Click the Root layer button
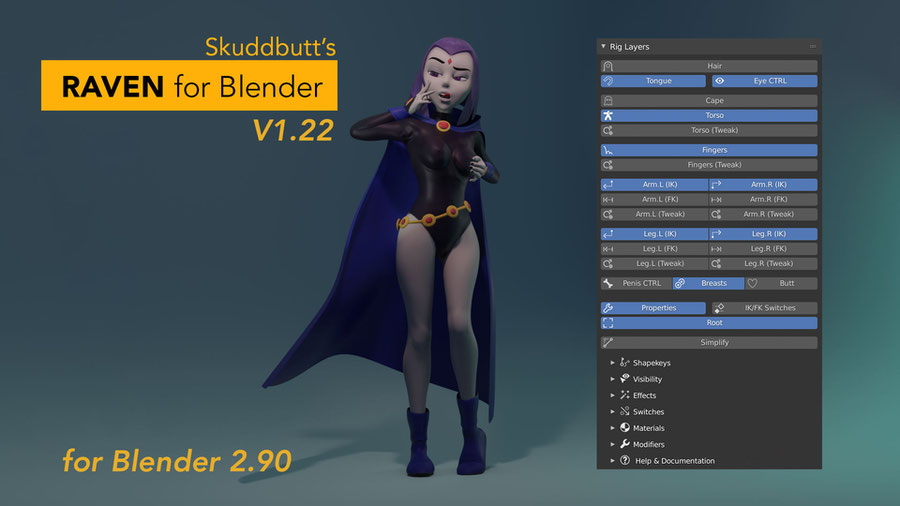 click(x=709, y=322)
